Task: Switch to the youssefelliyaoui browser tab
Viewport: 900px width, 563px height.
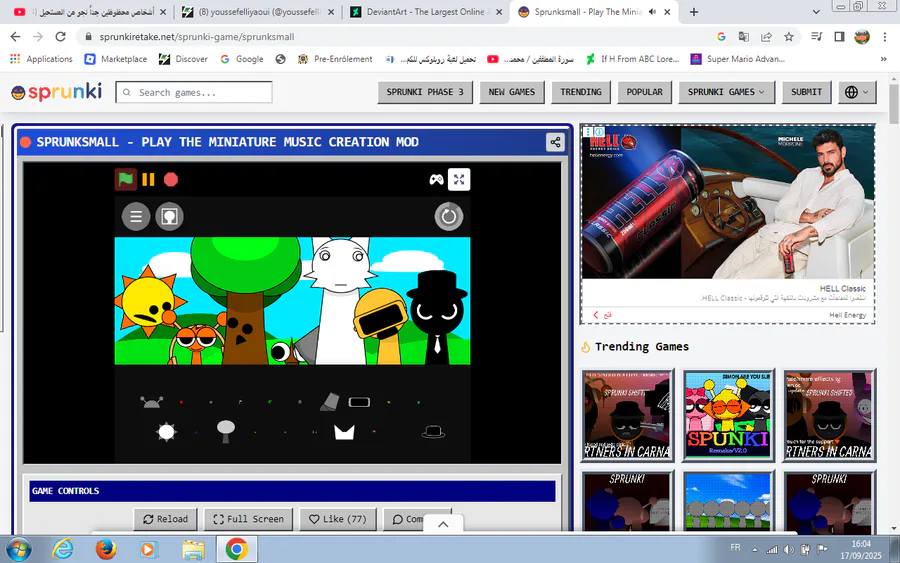Action: point(257,11)
